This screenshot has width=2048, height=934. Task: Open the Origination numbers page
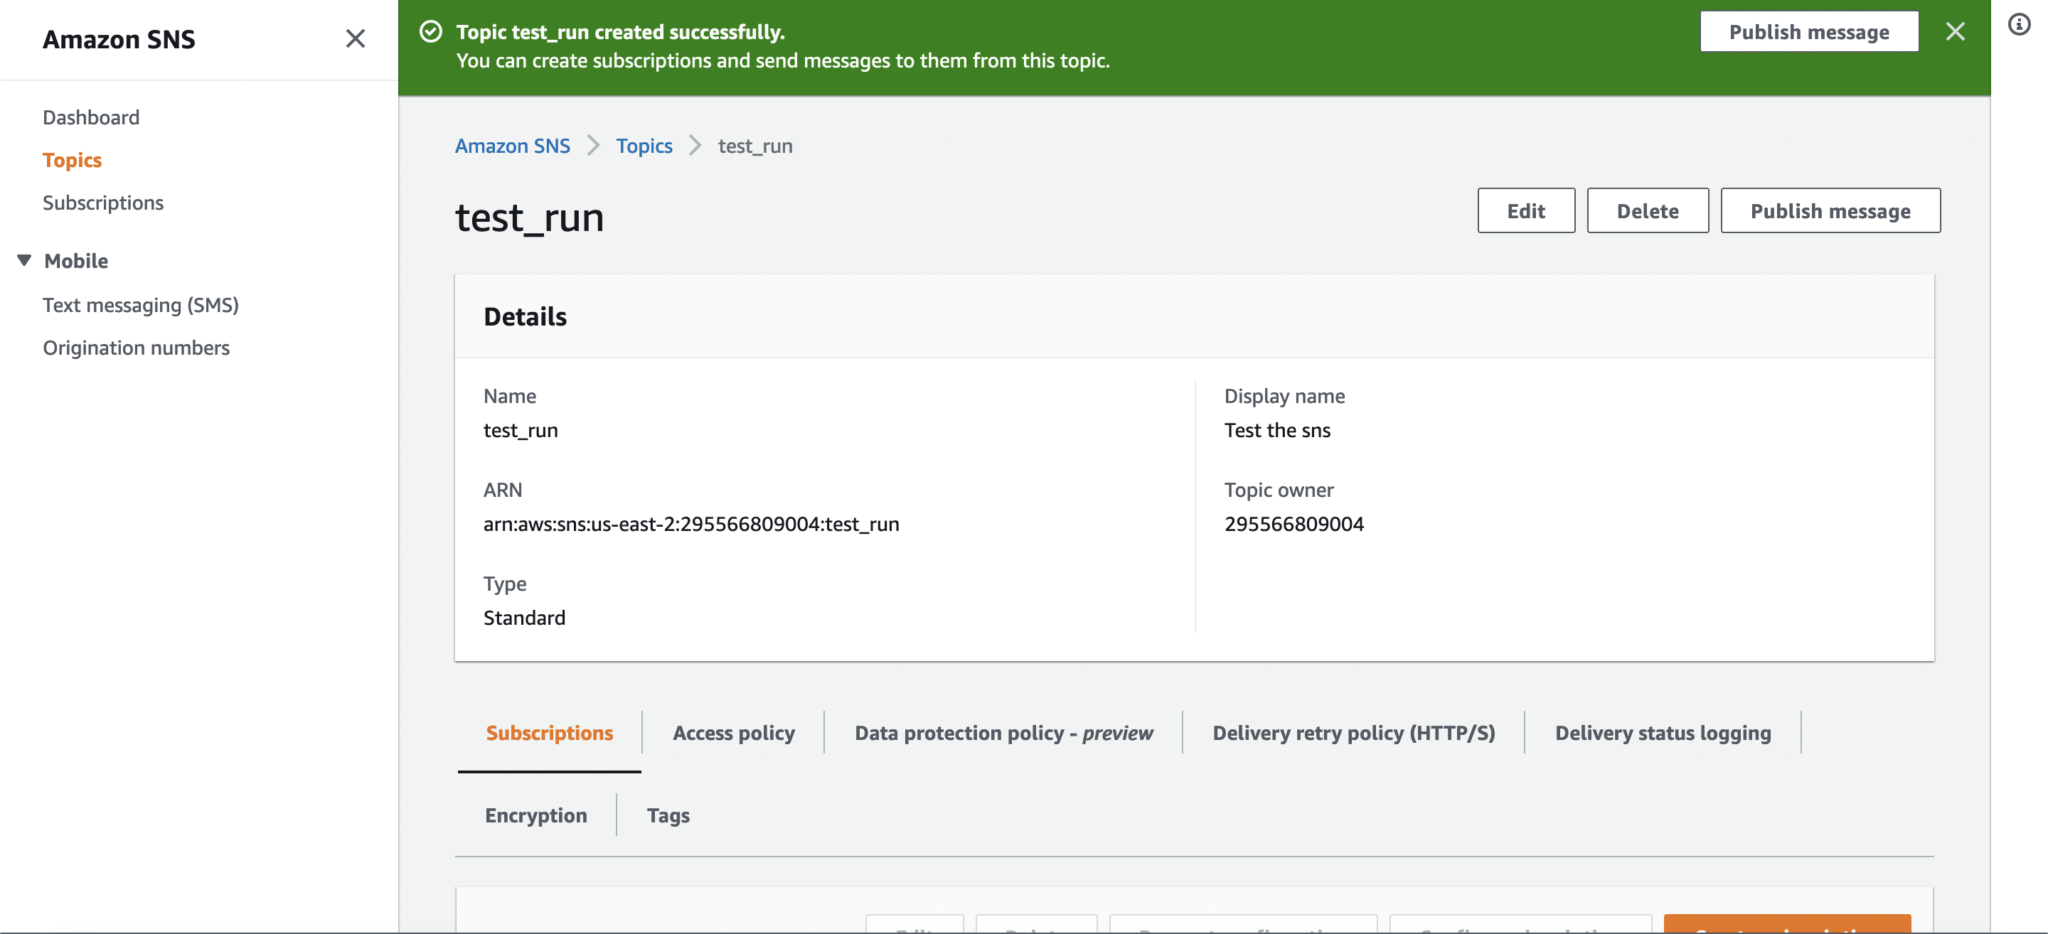(136, 347)
